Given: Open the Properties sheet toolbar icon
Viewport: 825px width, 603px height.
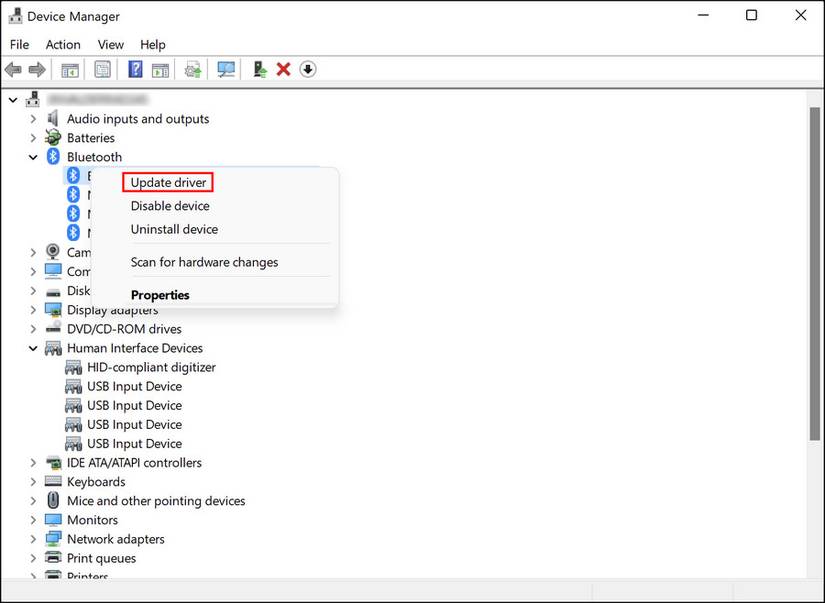Looking at the screenshot, I should click(x=102, y=69).
